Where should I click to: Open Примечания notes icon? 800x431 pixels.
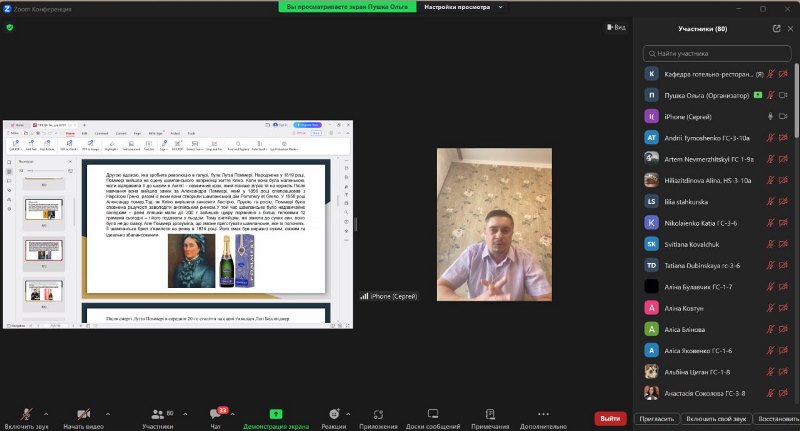(490, 414)
